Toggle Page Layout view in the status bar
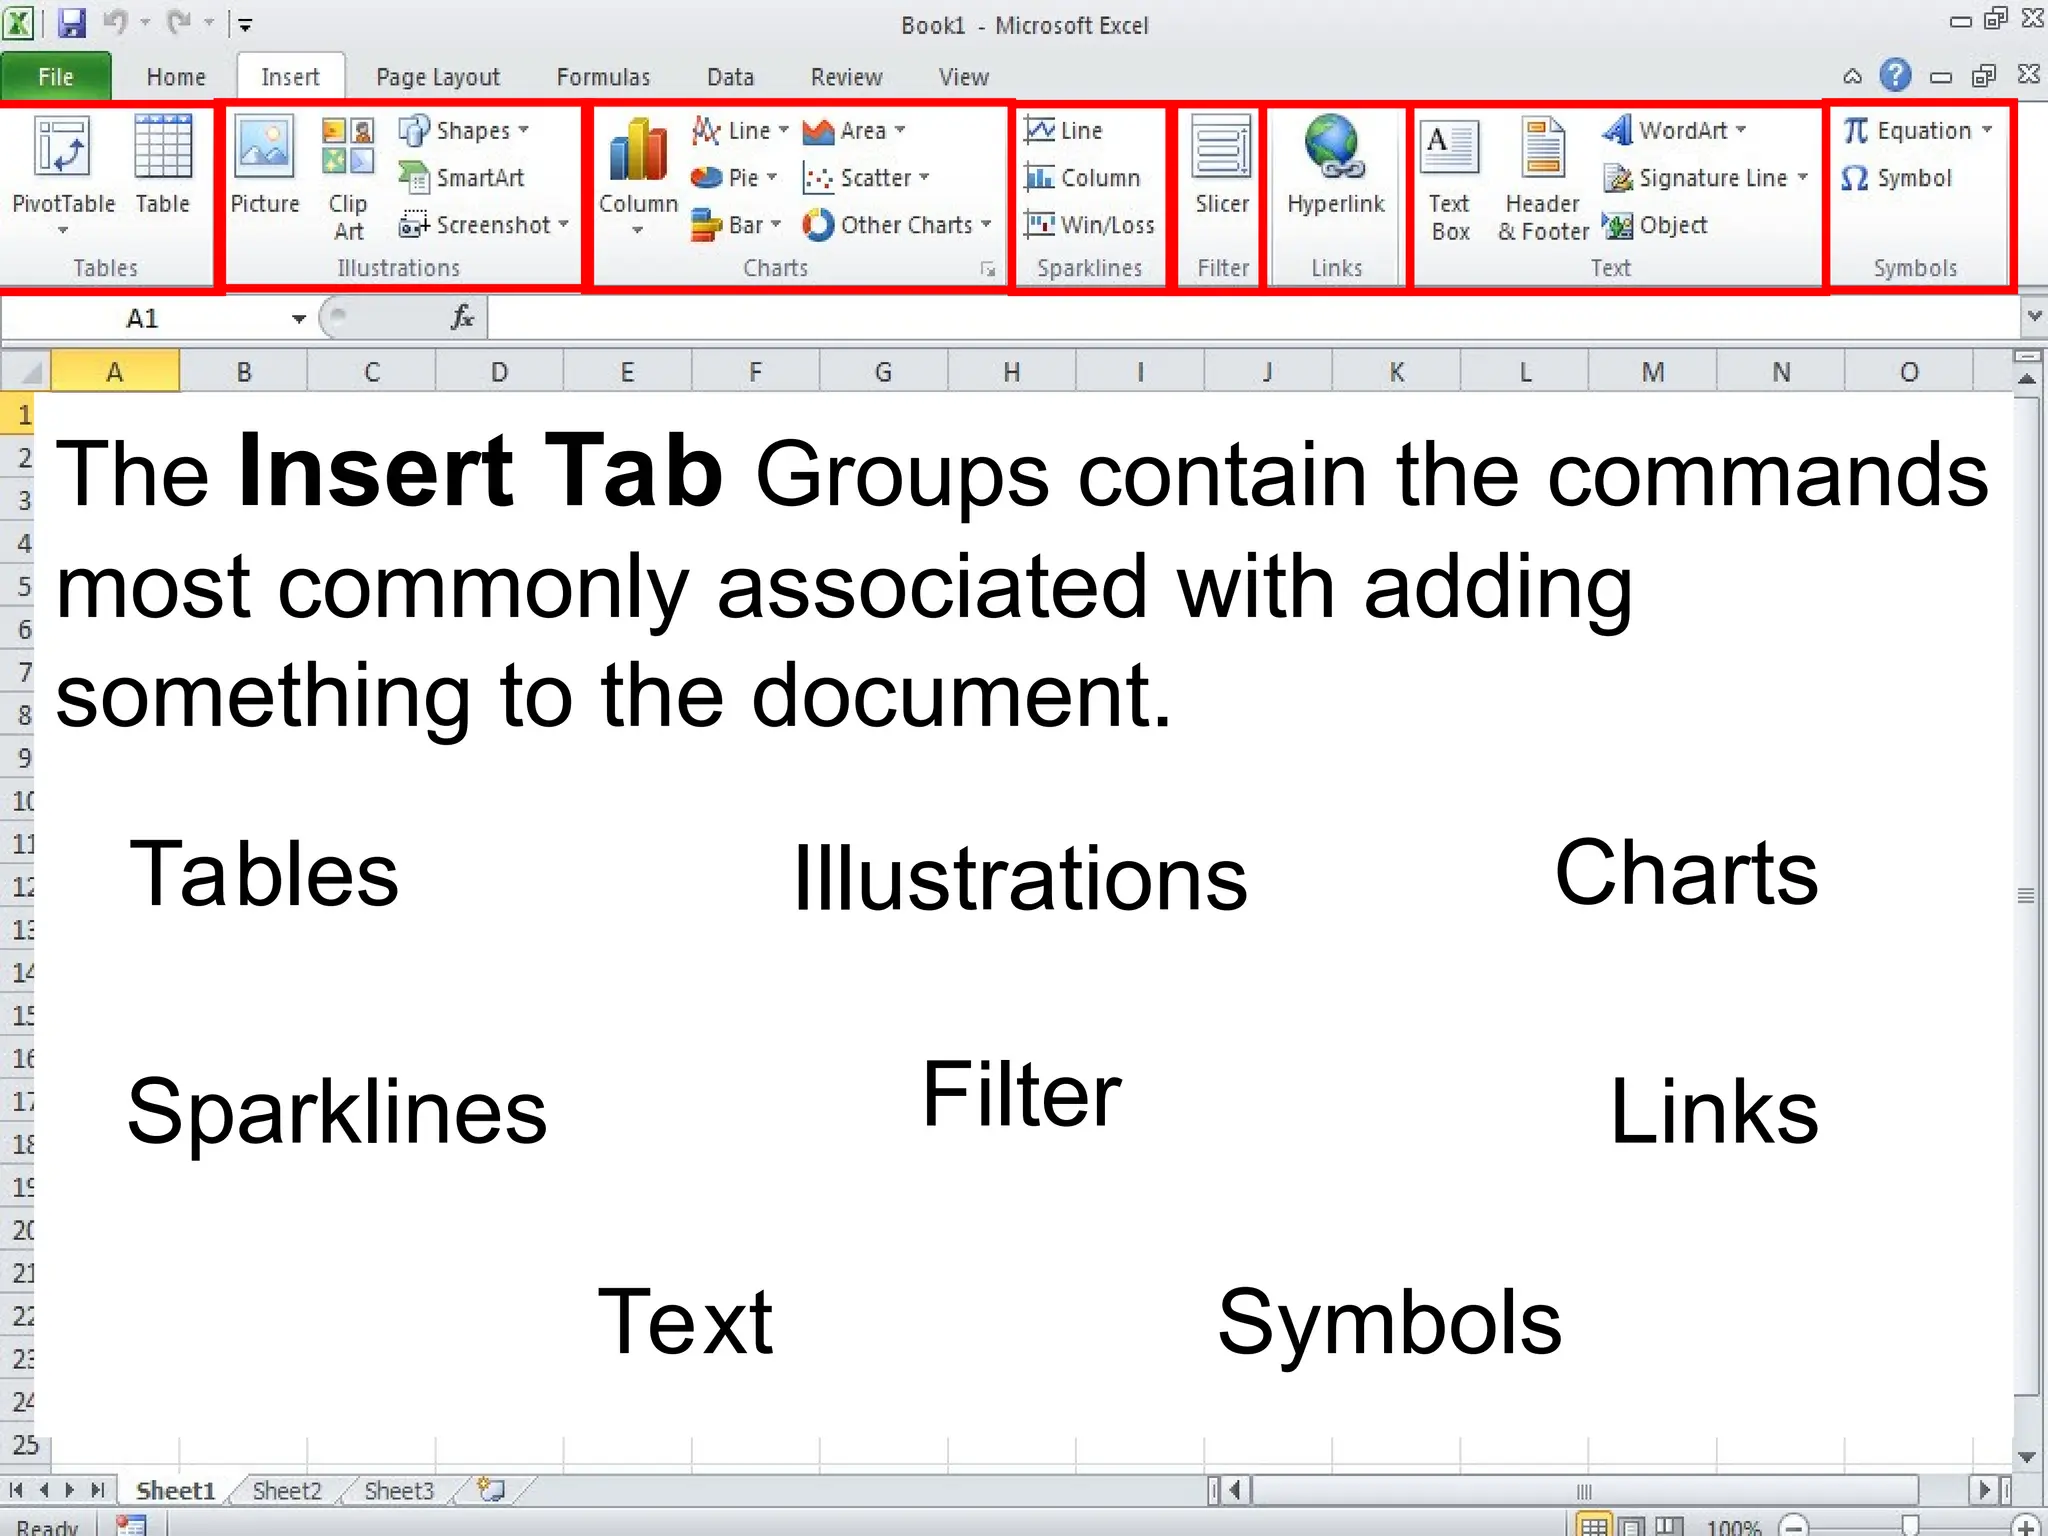Image resolution: width=2048 pixels, height=1536 pixels. 1632,1527
